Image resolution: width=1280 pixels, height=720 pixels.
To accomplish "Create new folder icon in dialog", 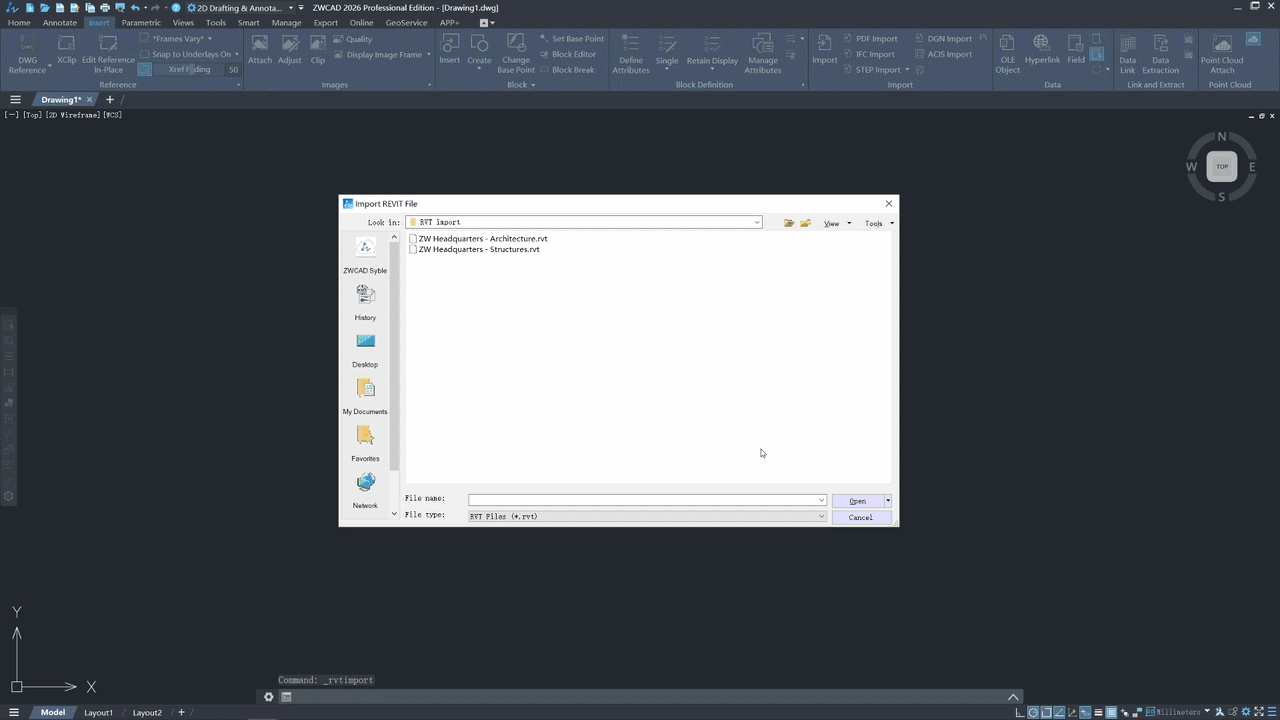I will (805, 223).
